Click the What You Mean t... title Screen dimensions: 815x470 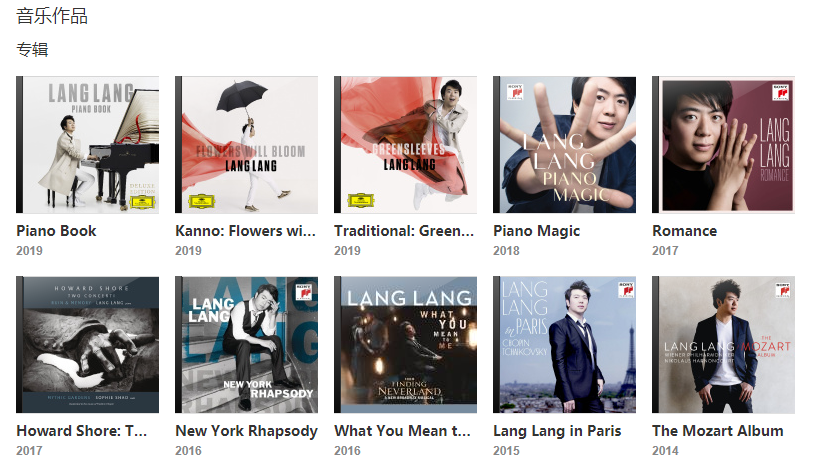[x=402, y=431]
